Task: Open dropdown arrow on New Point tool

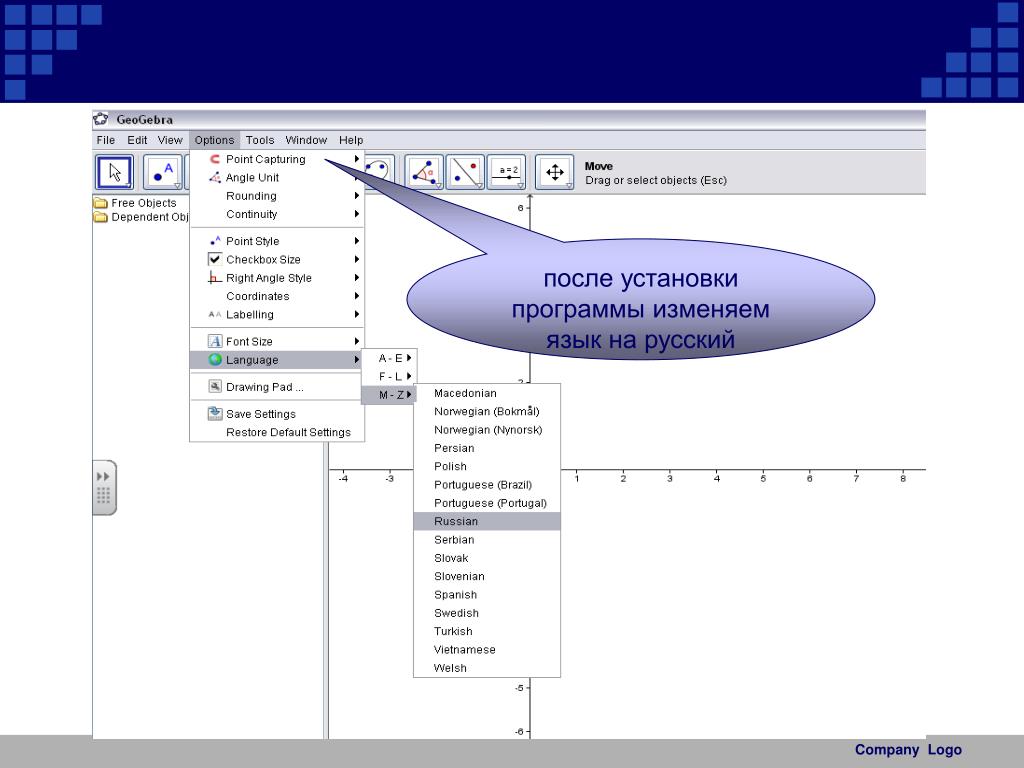Action: point(177,186)
